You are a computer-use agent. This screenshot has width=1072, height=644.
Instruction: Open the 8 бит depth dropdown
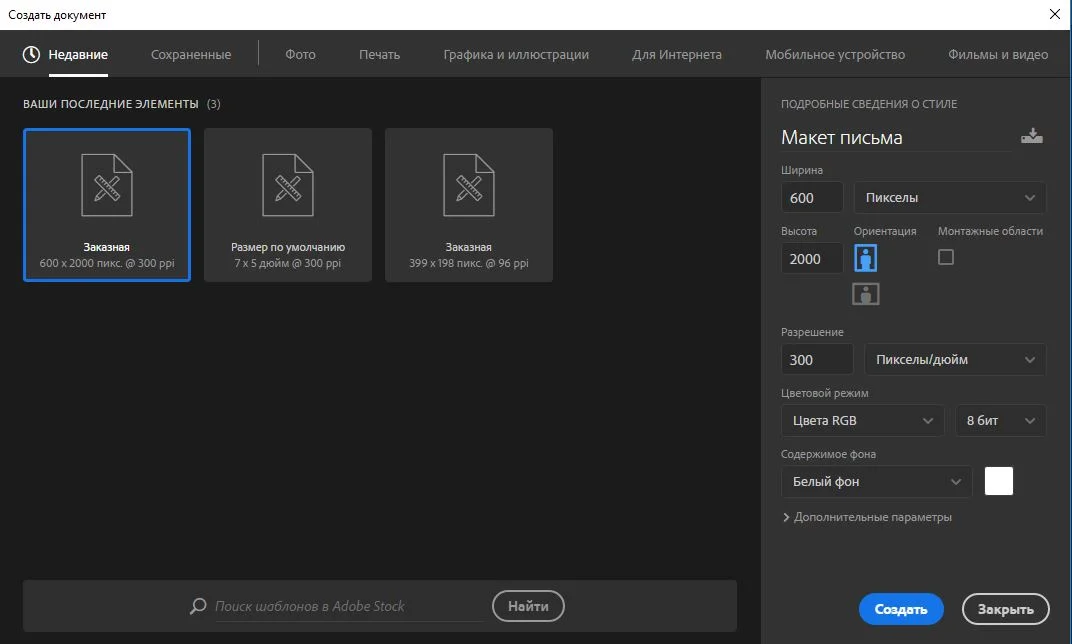[1000, 421]
